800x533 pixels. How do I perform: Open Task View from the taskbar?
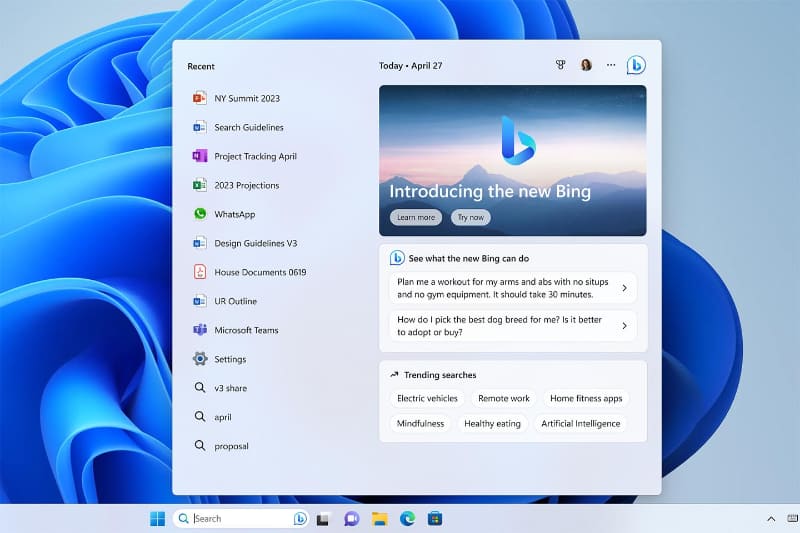(323, 519)
